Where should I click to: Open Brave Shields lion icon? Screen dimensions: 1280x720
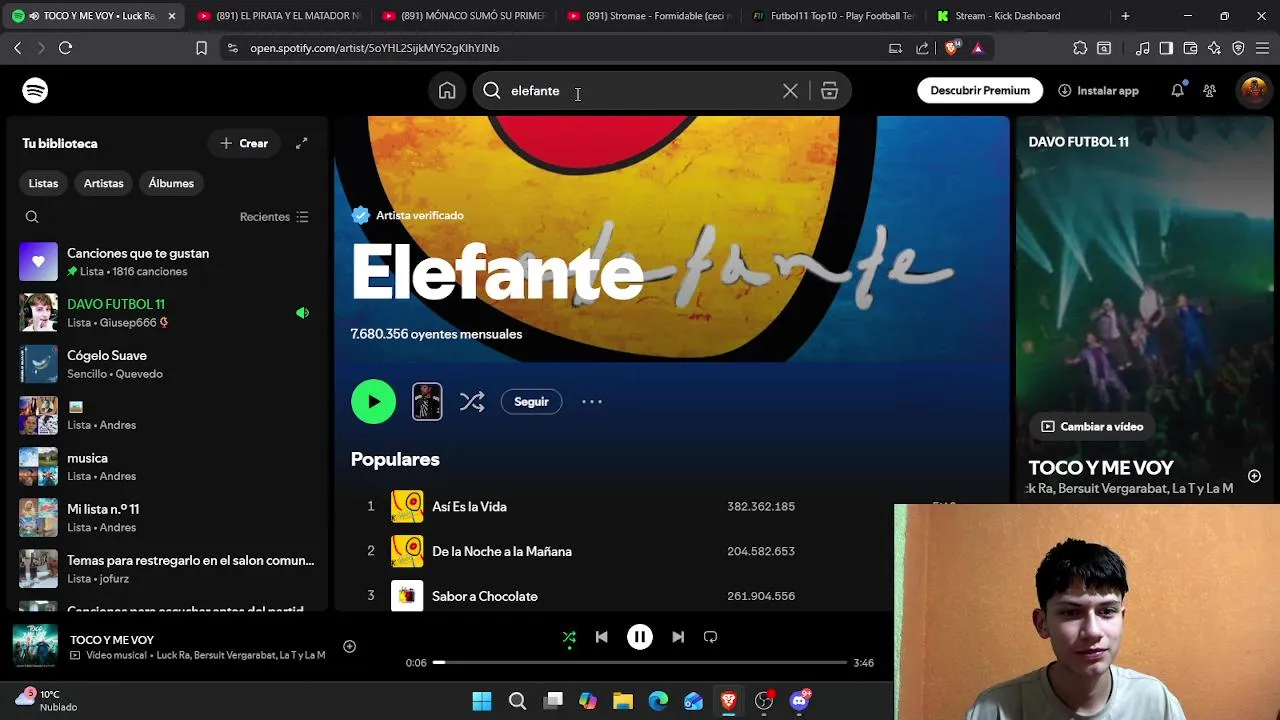(x=951, y=48)
